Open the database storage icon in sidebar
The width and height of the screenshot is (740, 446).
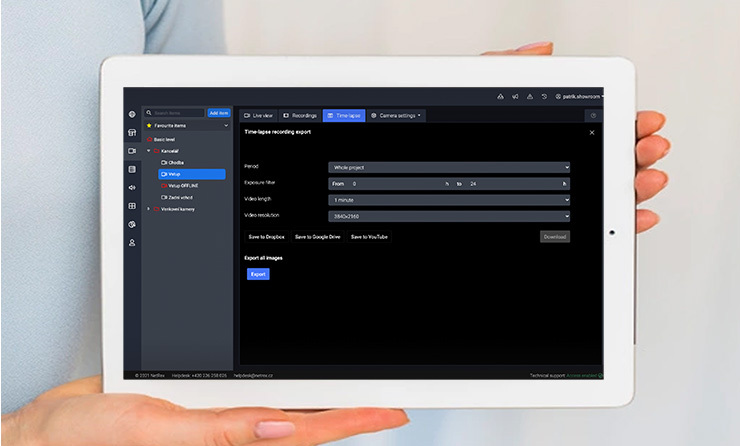click(132, 169)
